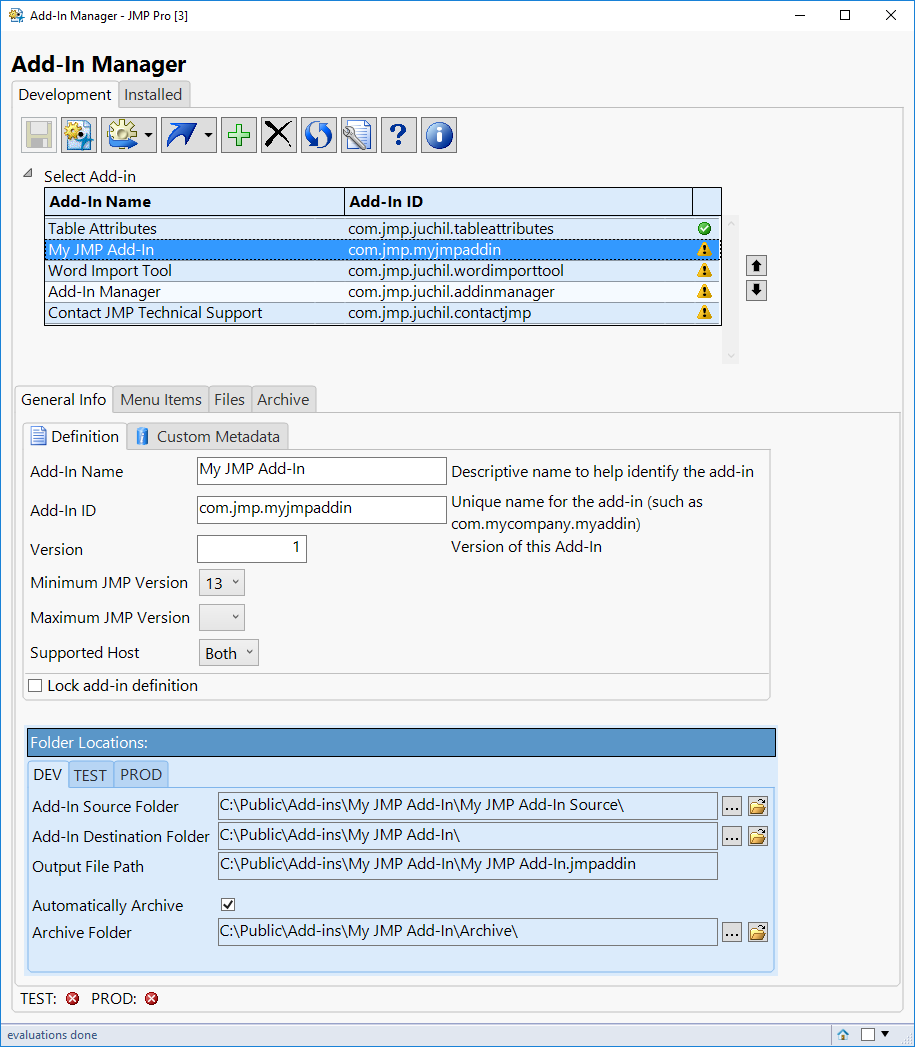Screen dimensions: 915x1047
Task: Refresh the add-in list with the circular arrows
Action: 318,135
